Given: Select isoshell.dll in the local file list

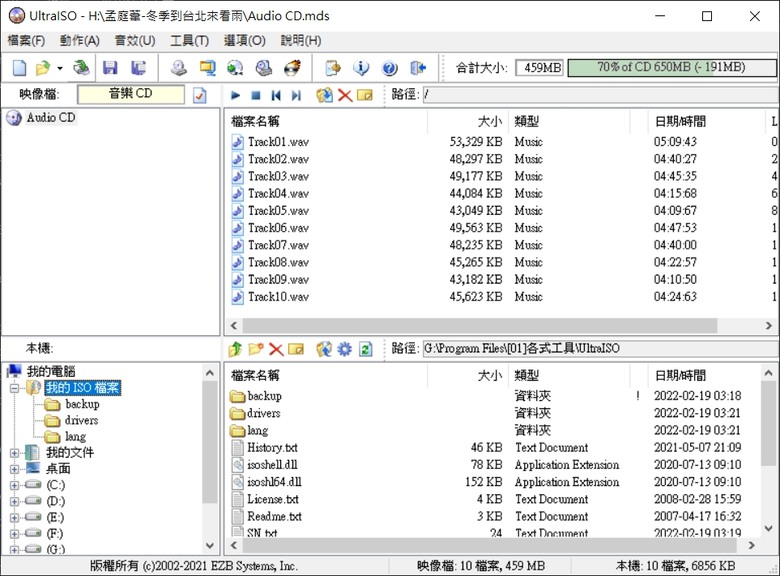Looking at the screenshot, I should click(272, 465).
